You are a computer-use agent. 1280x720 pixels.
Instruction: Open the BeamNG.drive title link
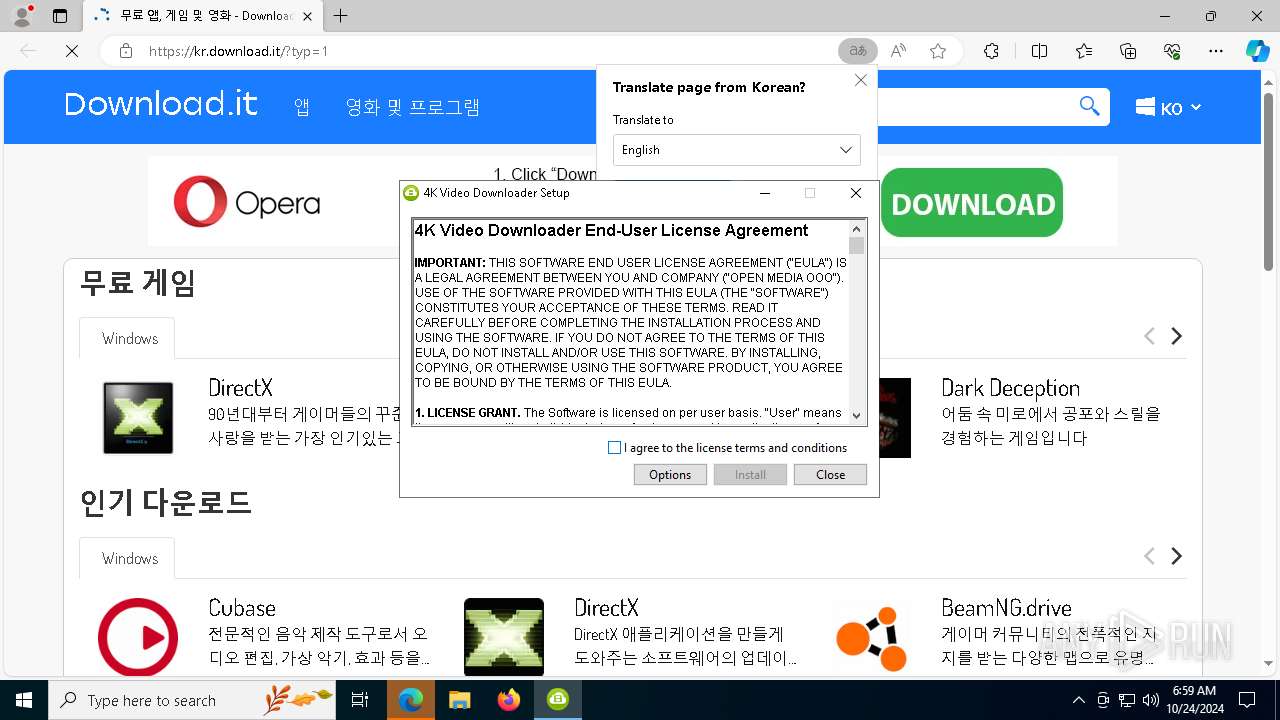click(1006, 608)
